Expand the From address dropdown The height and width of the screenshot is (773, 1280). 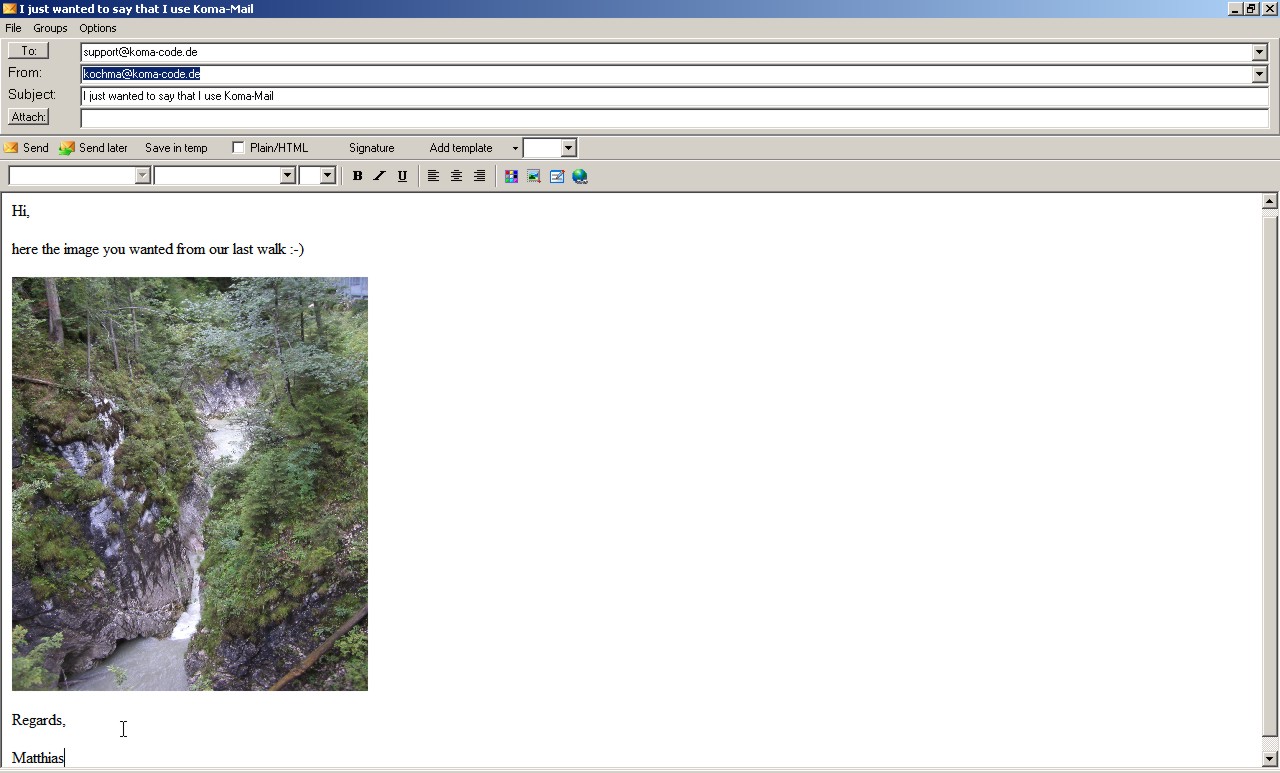1259,74
